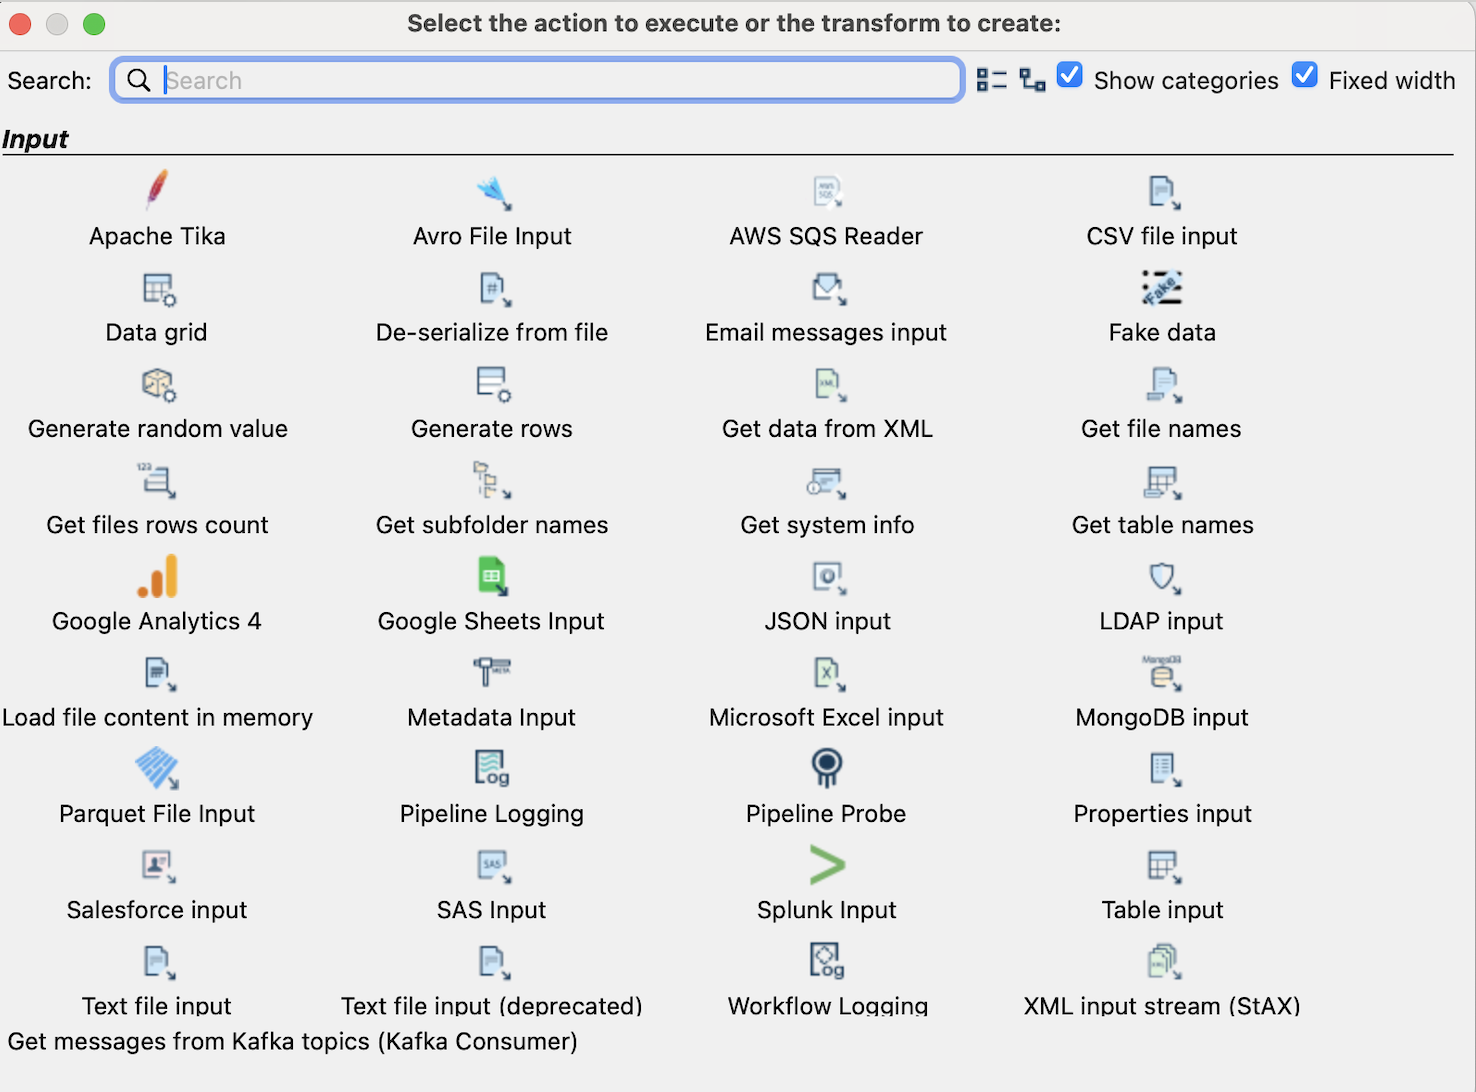
Task: Select the Google Sheets Input icon
Action: coord(492,576)
